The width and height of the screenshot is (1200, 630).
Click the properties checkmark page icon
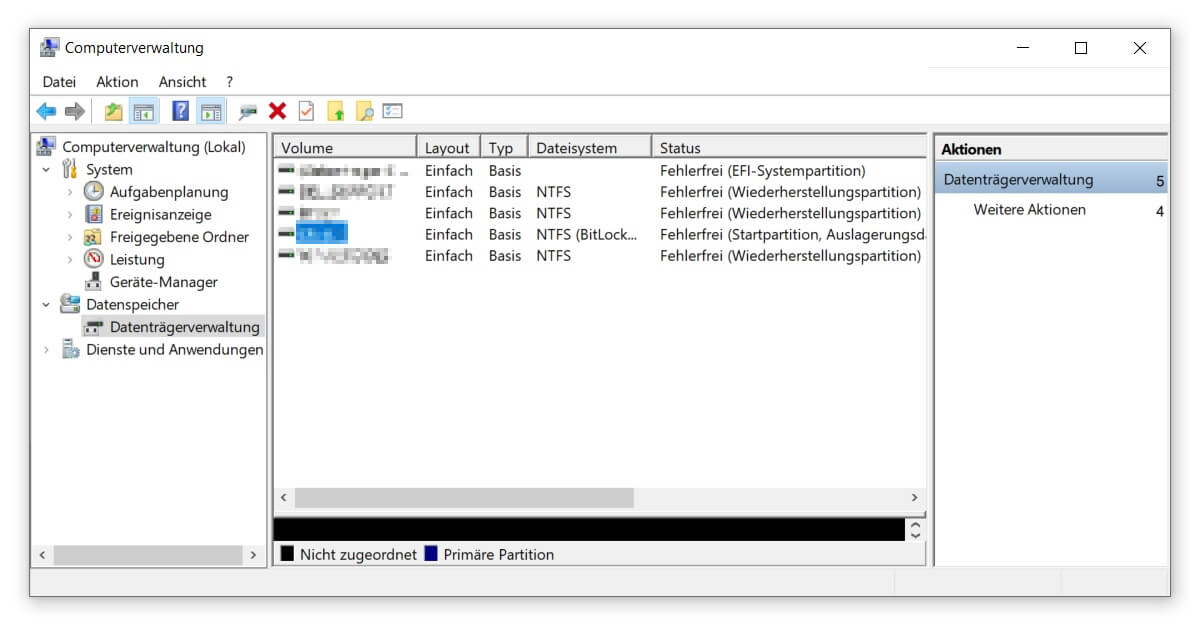click(306, 112)
